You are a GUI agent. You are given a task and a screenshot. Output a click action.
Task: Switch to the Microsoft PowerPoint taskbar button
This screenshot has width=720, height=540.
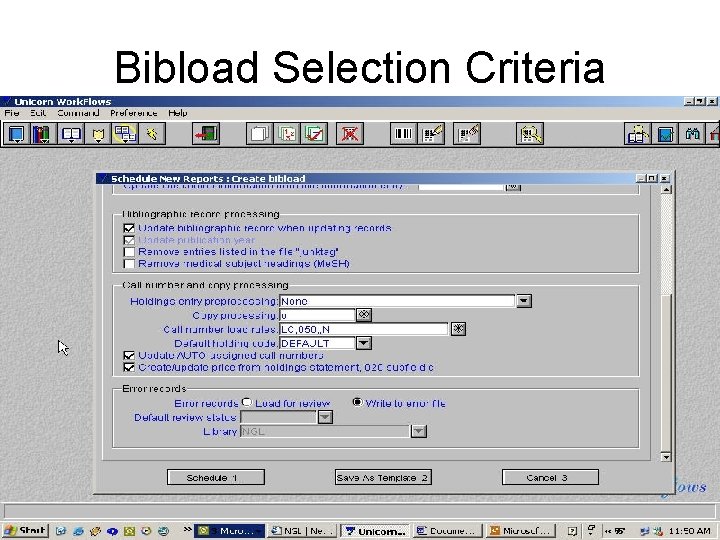tap(521, 531)
